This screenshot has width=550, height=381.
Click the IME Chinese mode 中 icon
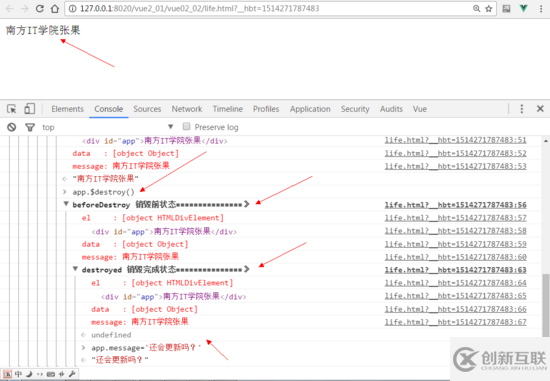click(x=18, y=374)
